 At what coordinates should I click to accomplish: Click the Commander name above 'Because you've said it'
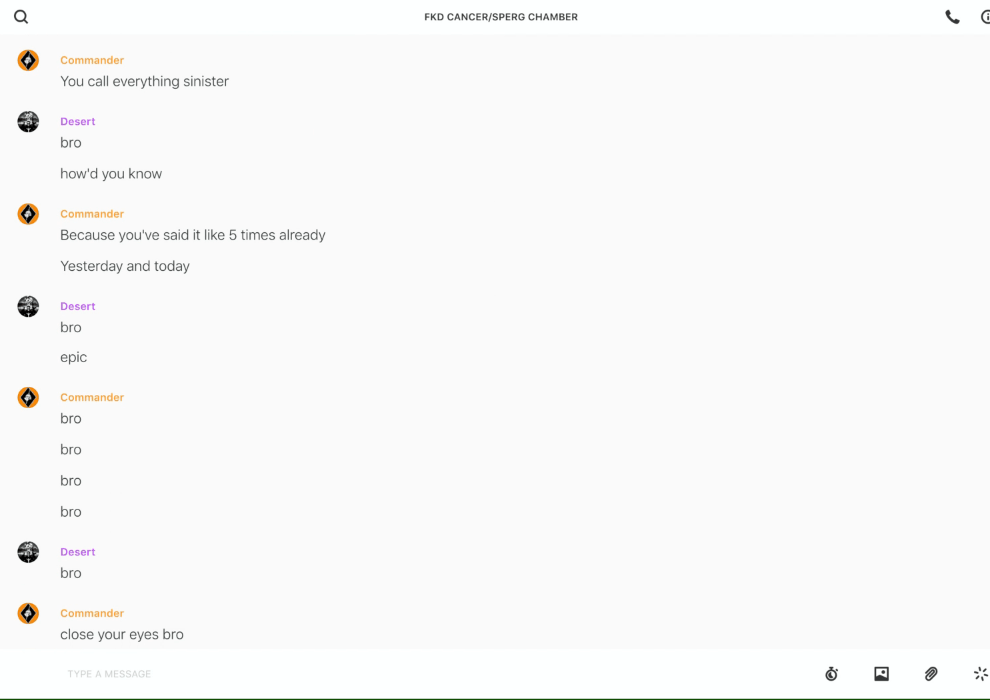(x=92, y=213)
